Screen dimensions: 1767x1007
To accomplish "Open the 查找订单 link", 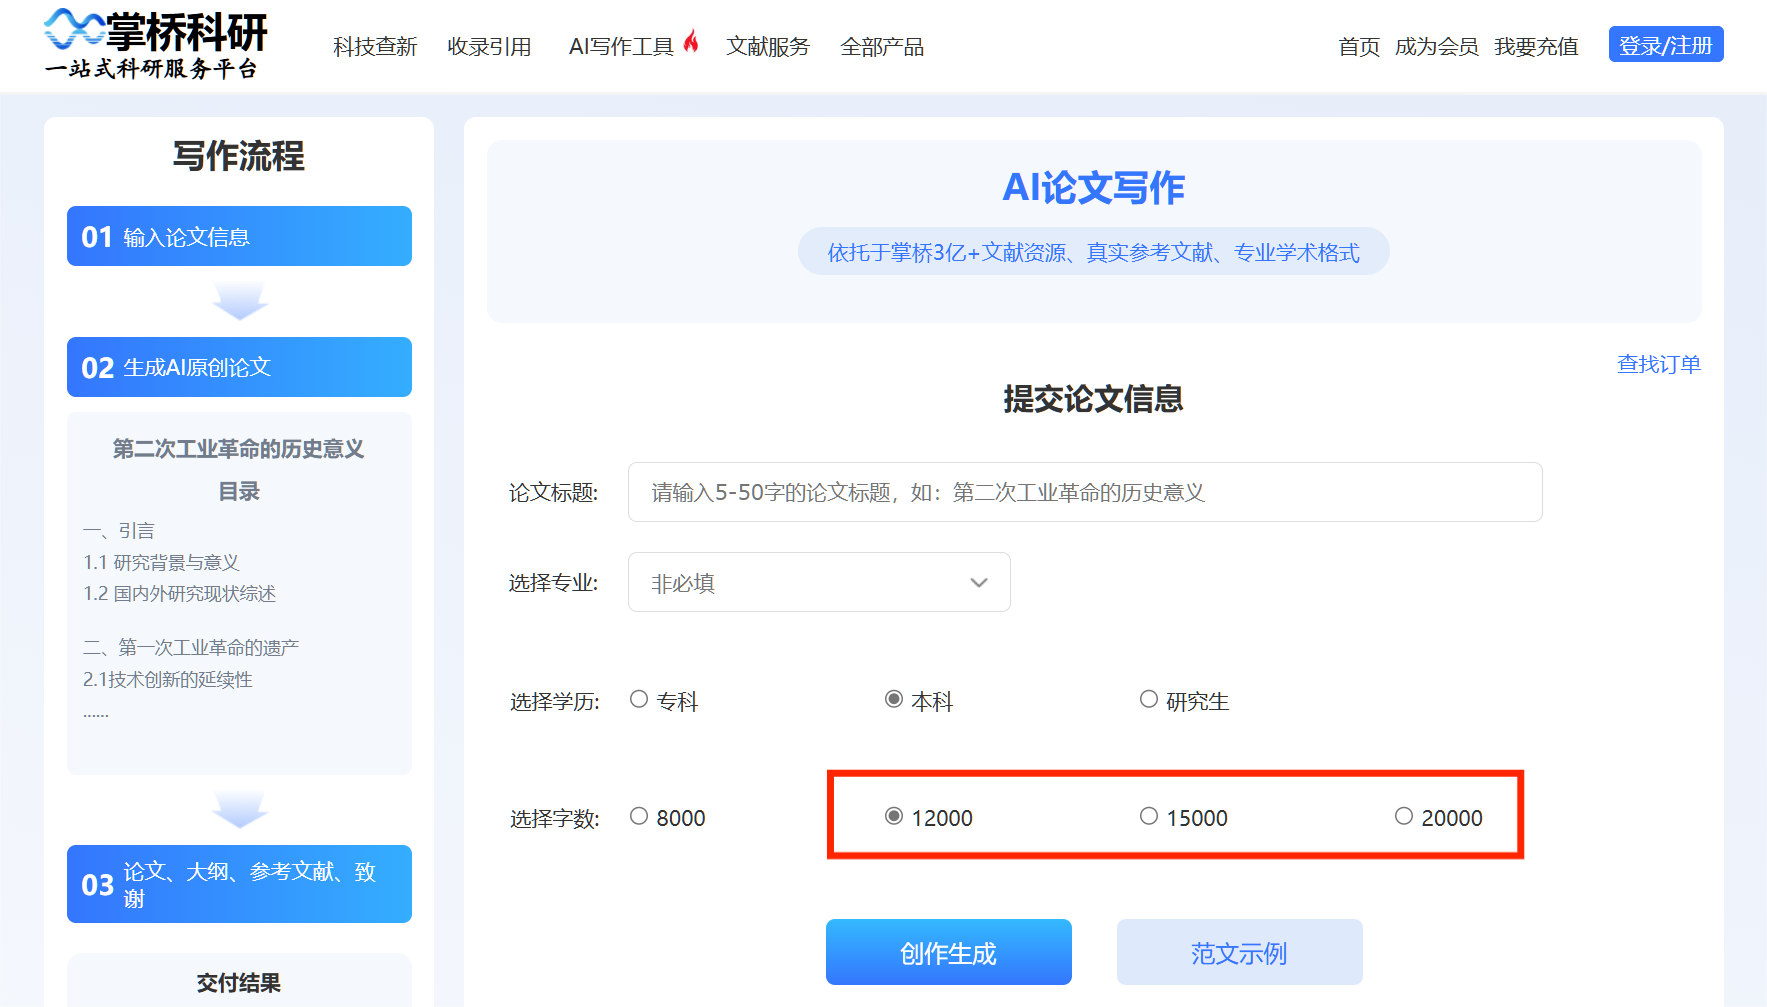I will point(1659,364).
